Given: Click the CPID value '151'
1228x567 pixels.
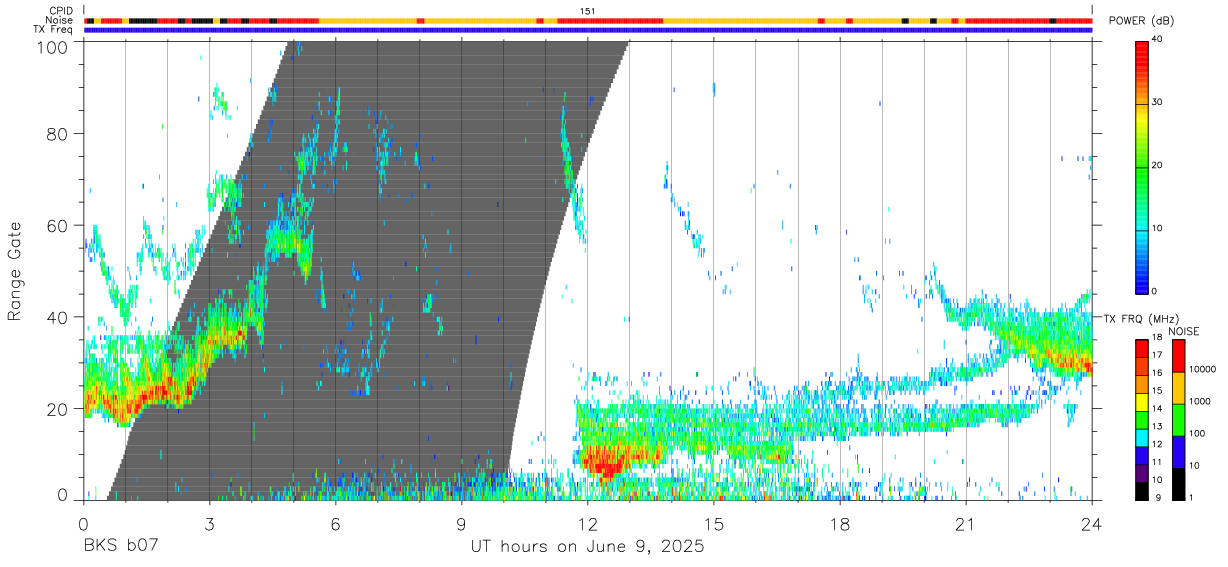Looking at the screenshot, I should tap(588, 11).
